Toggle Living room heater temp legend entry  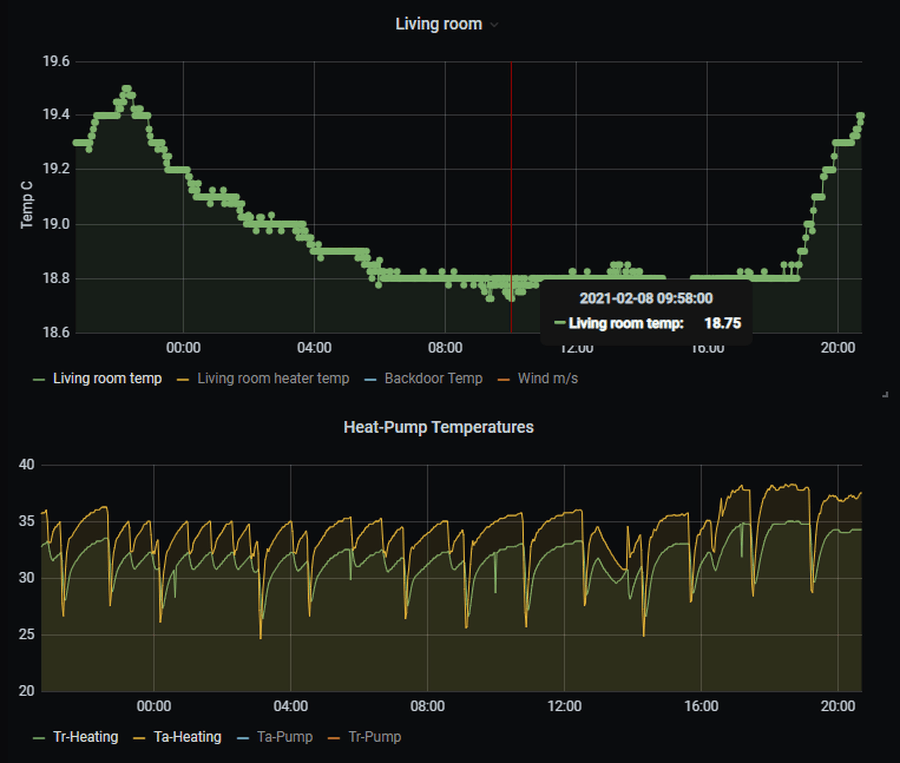273,378
